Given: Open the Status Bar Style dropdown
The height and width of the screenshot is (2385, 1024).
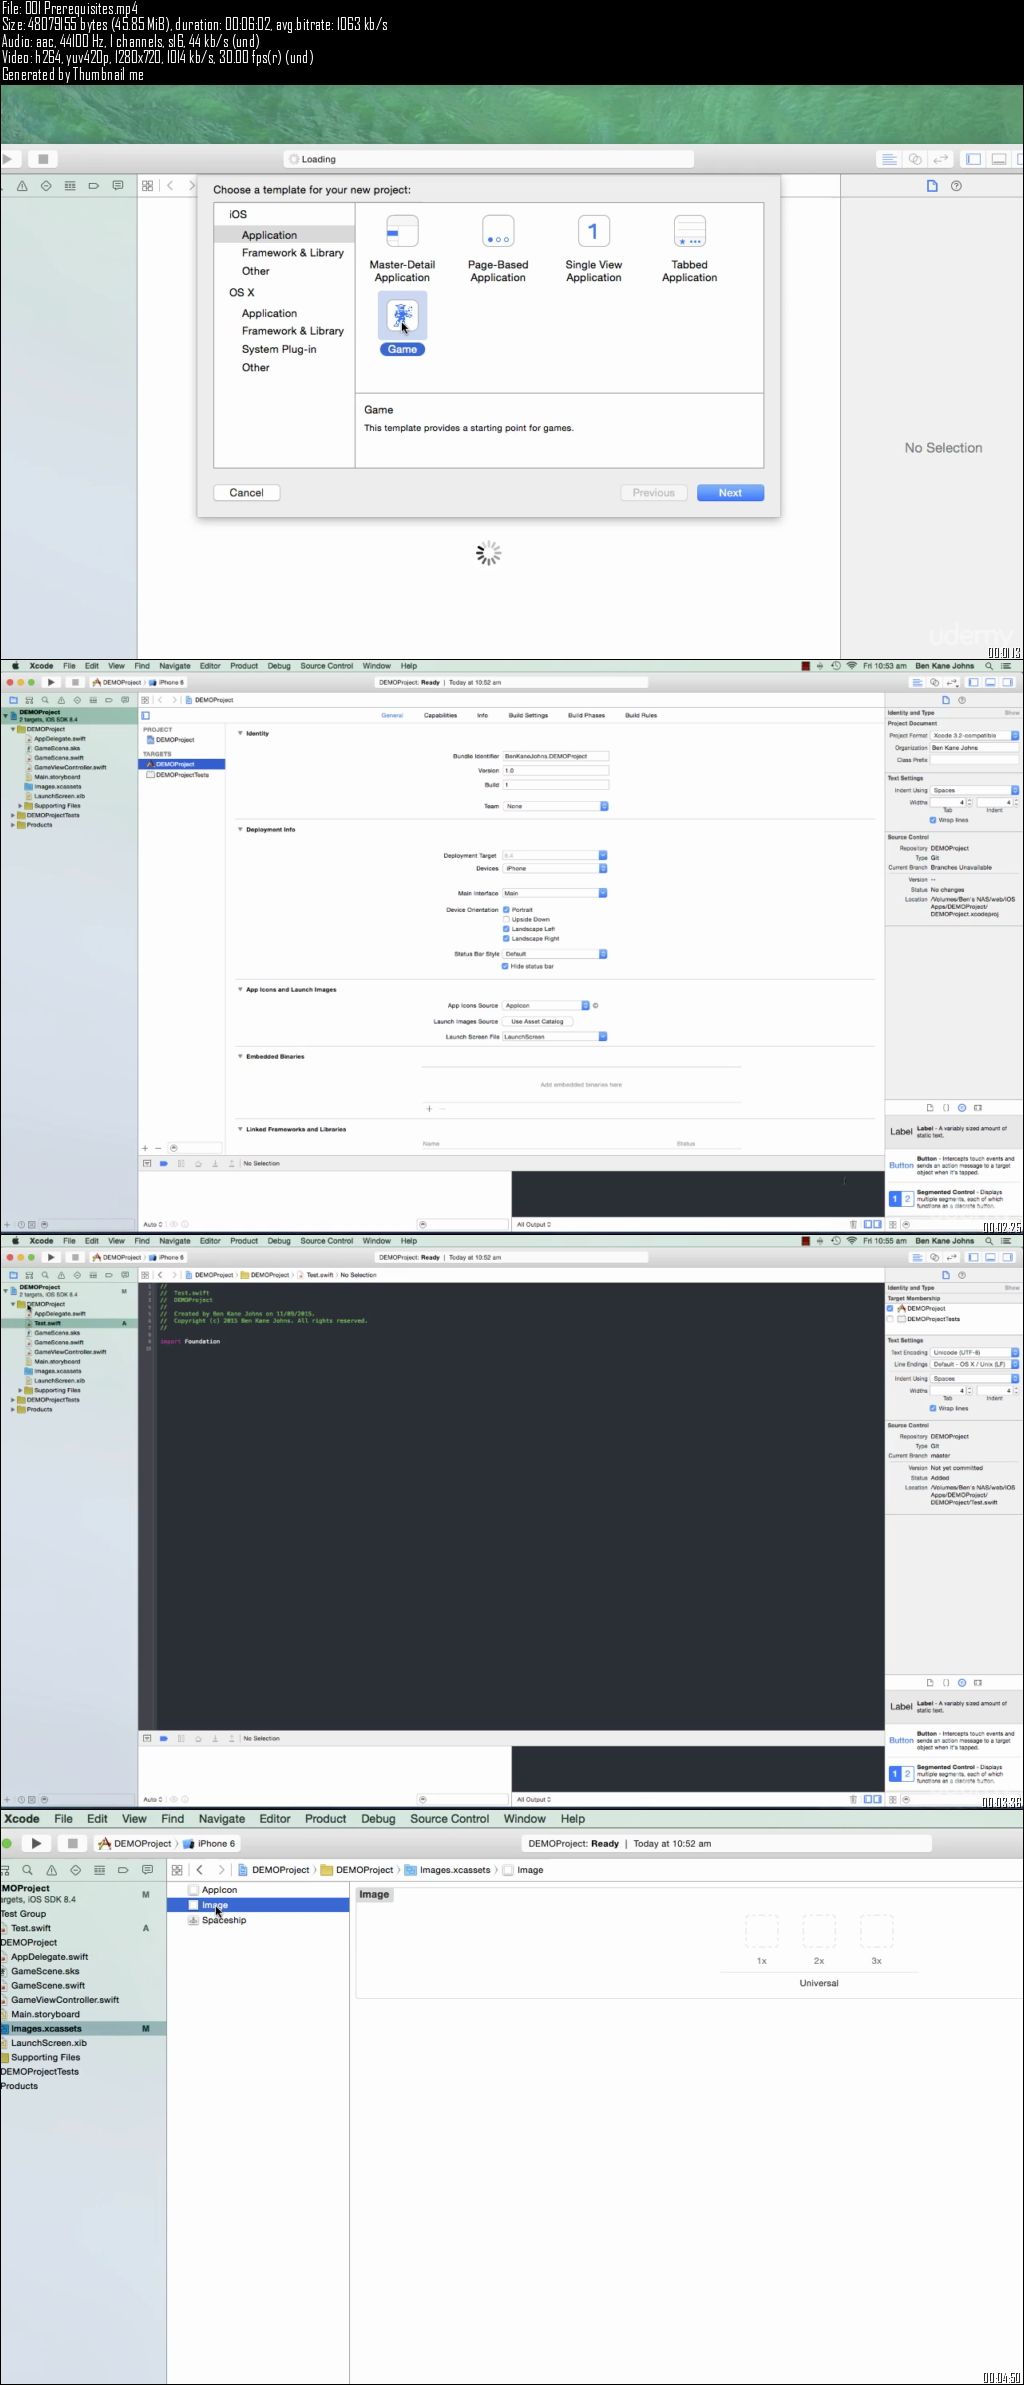Looking at the screenshot, I should coord(555,954).
